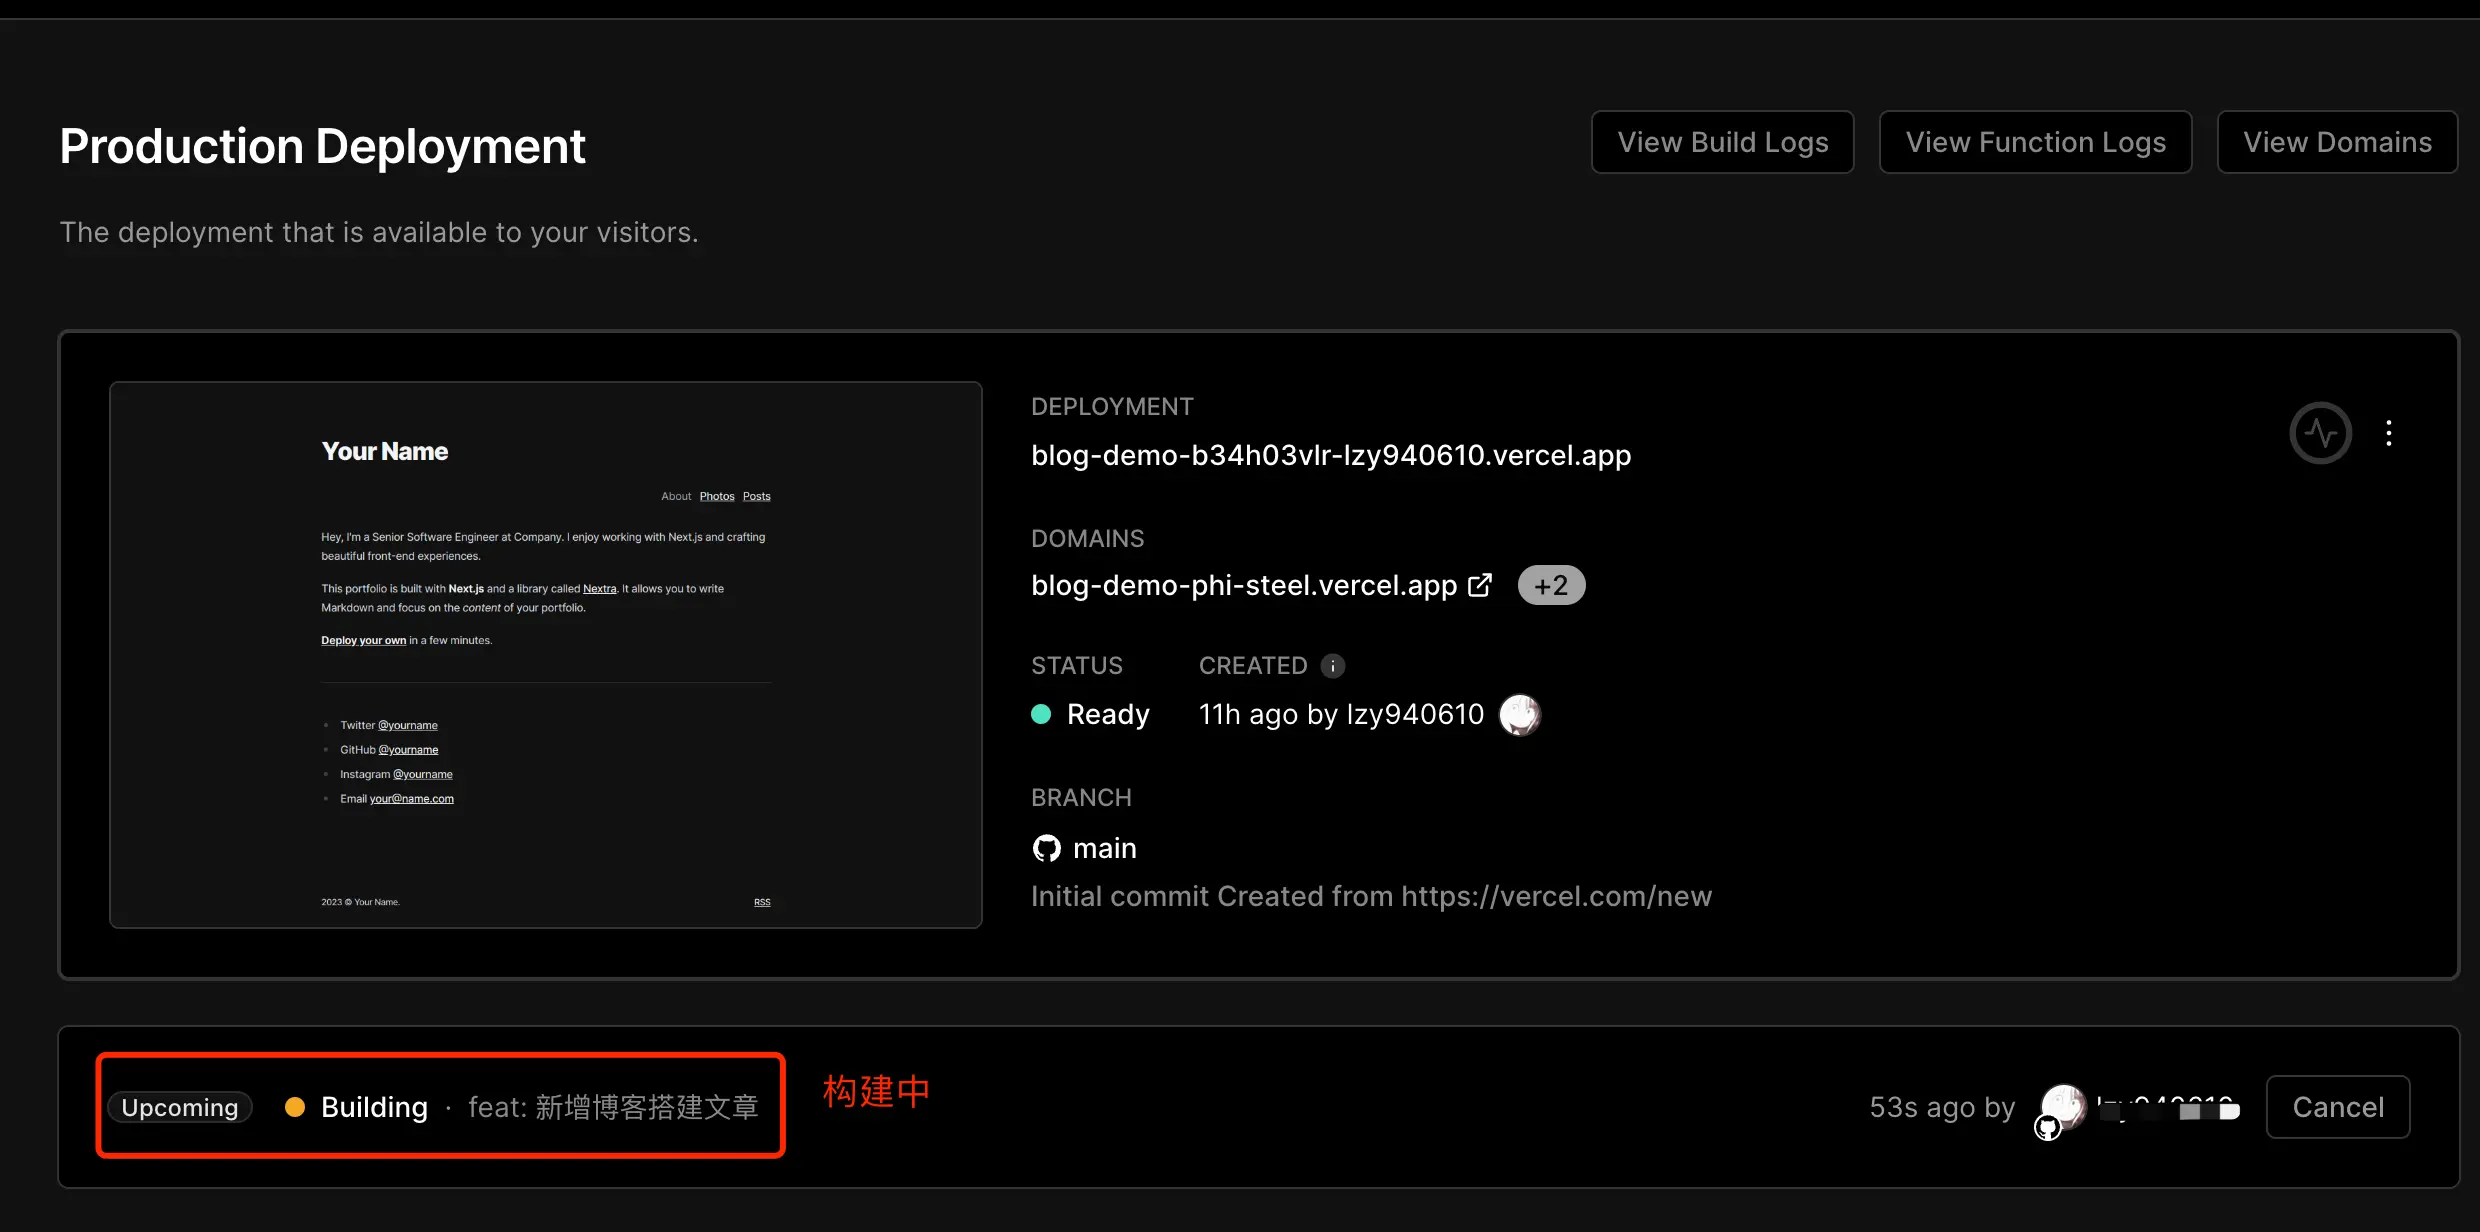Click the main branch name link
The image size is (2480, 1232).
point(1104,848)
